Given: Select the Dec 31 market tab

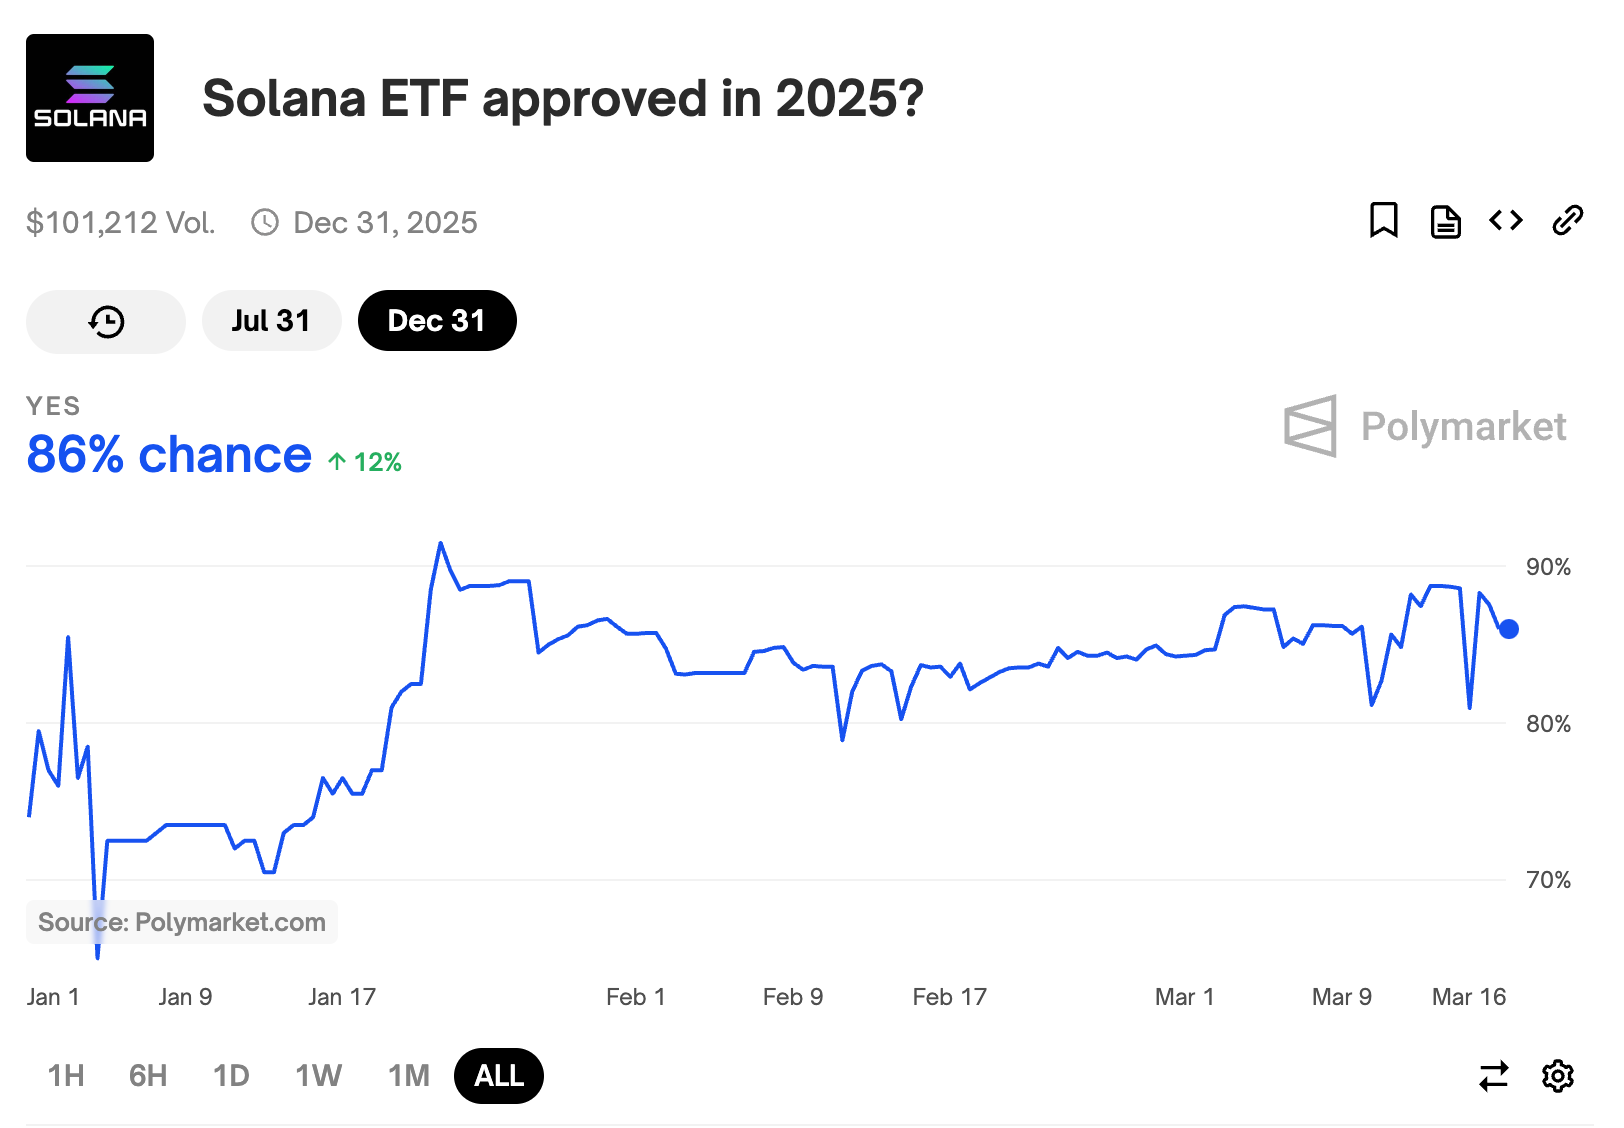Looking at the screenshot, I should click(437, 321).
